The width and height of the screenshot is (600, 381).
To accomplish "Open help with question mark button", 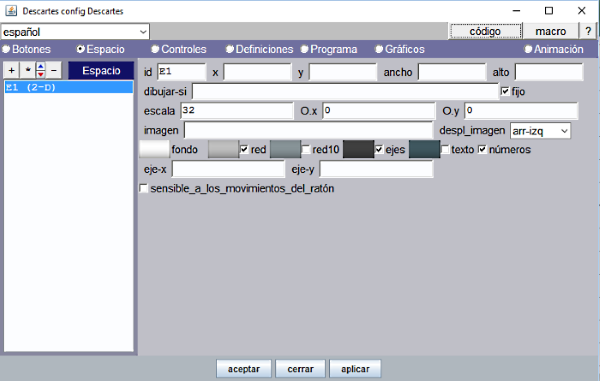I will click(x=588, y=31).
